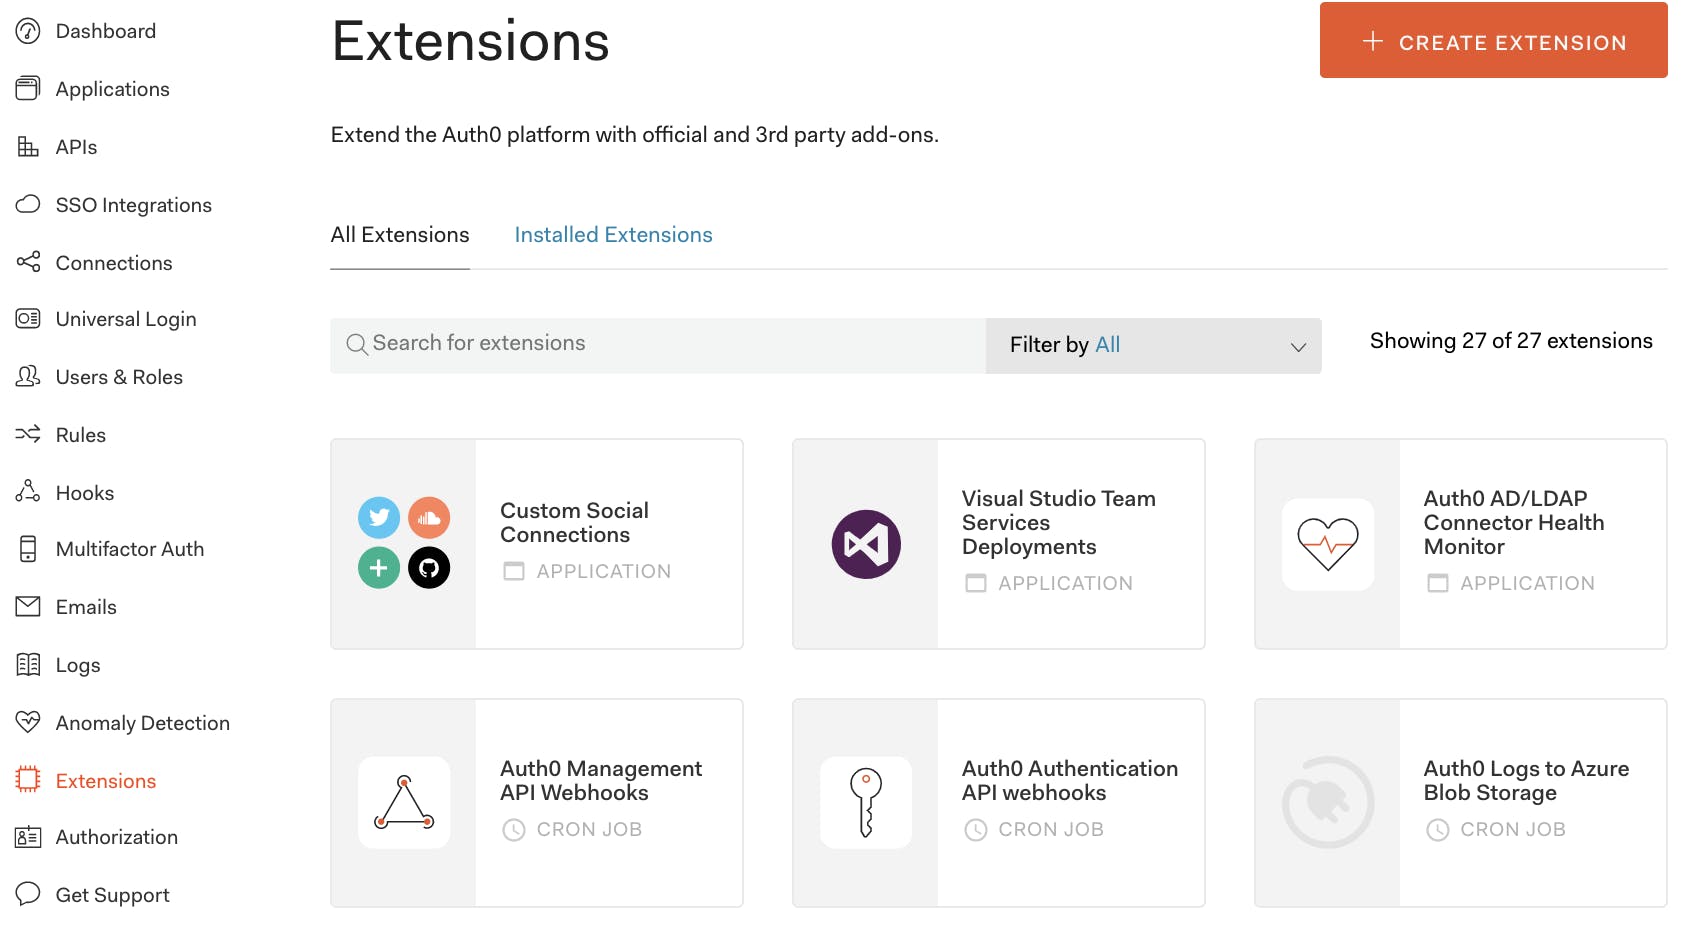
Task: Click the Visual Studio logo icon
Action: click(x=866, y=544)
